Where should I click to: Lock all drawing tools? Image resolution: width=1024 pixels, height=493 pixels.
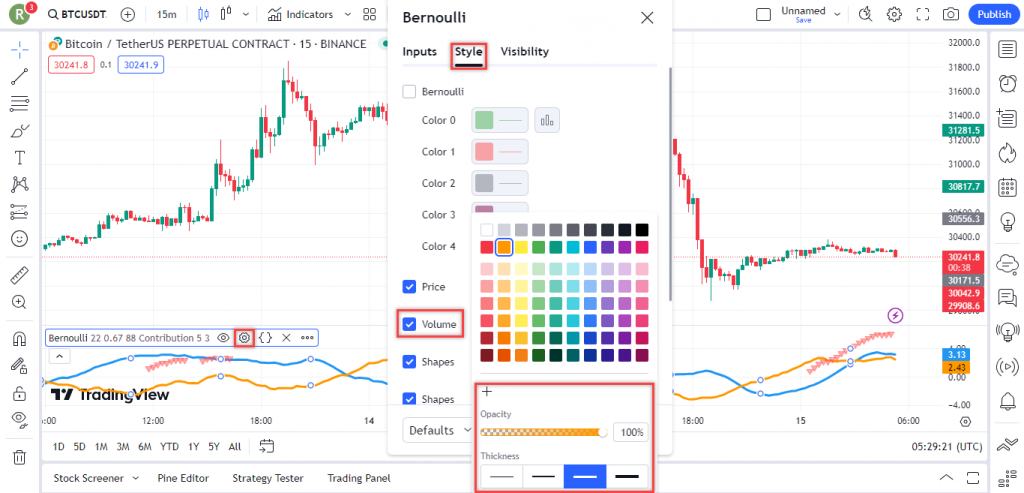(x=20, y=393)
